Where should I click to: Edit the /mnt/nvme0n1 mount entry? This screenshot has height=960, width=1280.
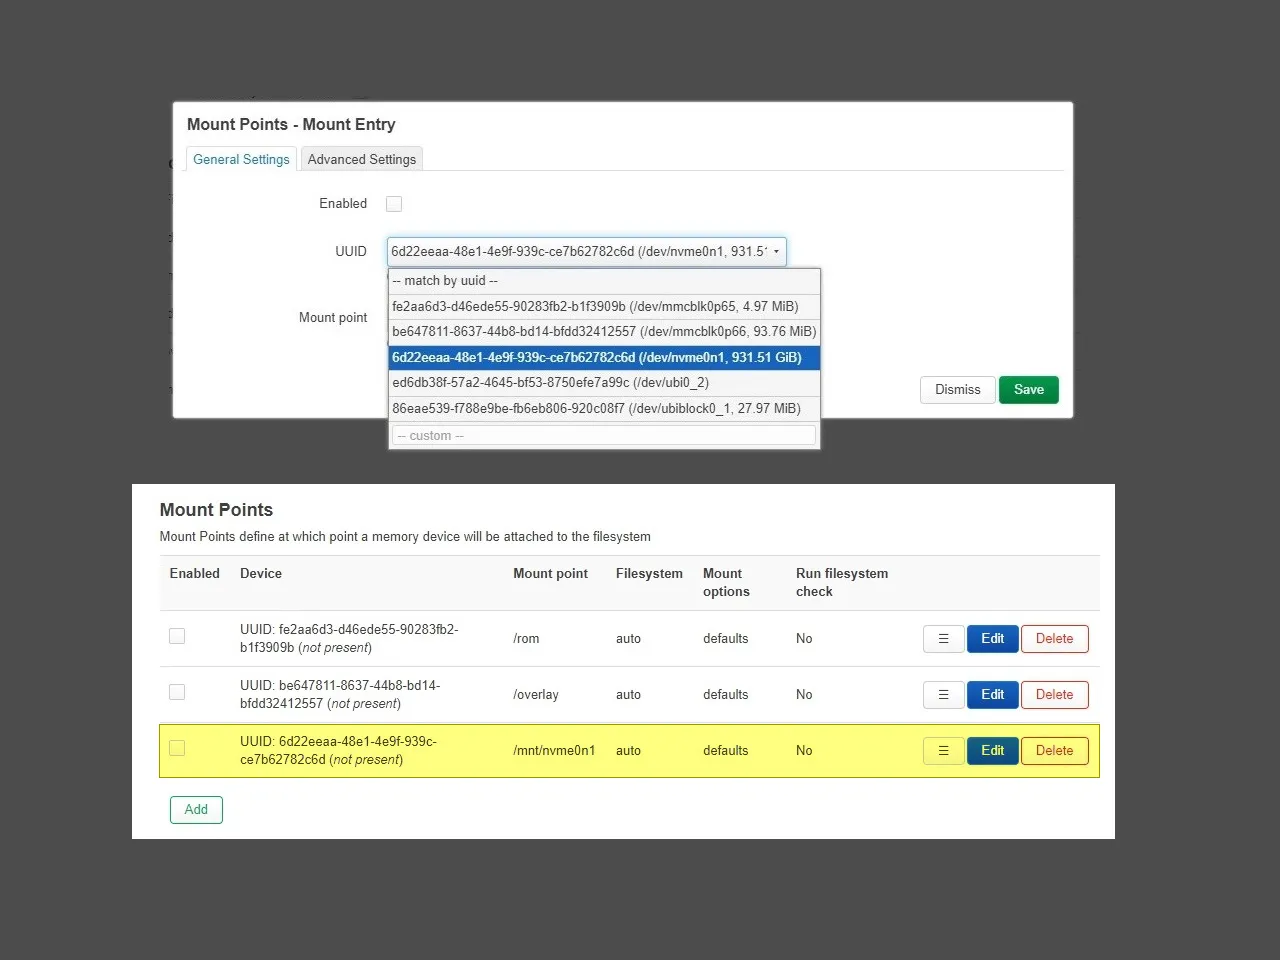[992, 751]
